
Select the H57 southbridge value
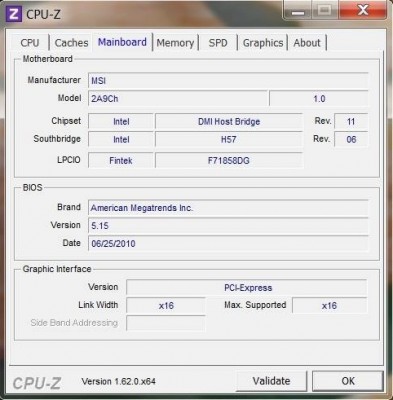click(229, 139)
